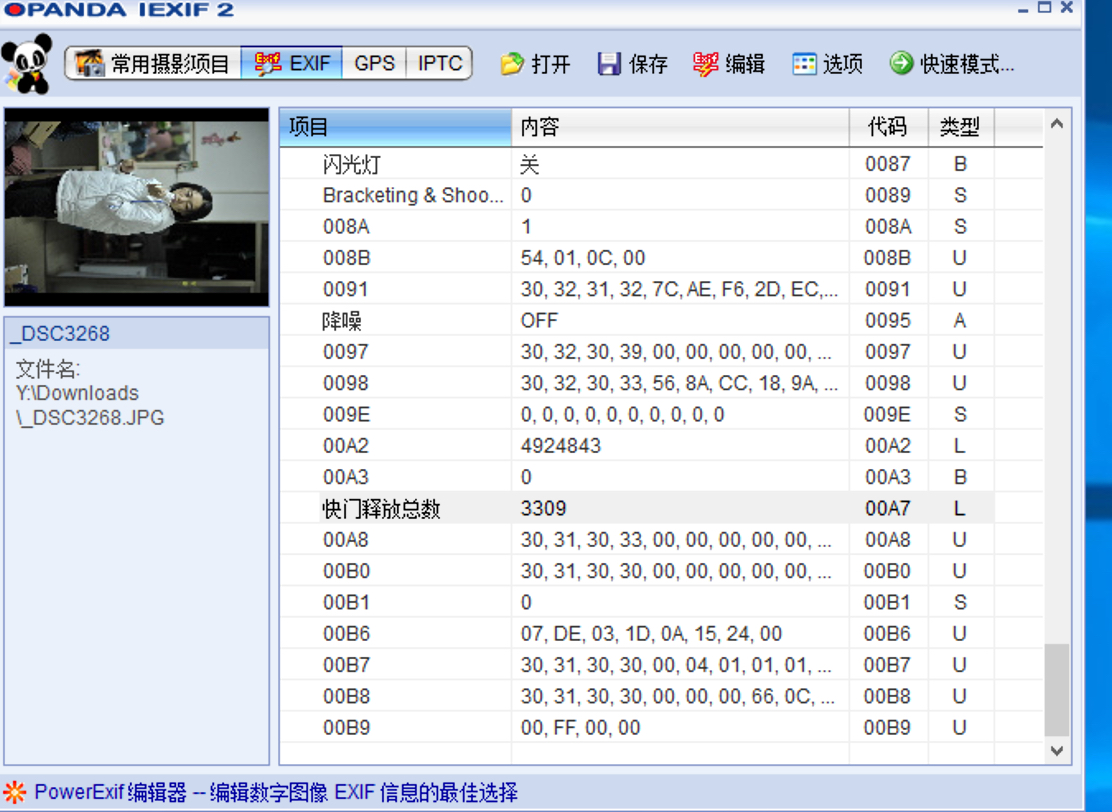
Task: Select the 008A item row
Action: pyautogui.click(x=661, y=226)
